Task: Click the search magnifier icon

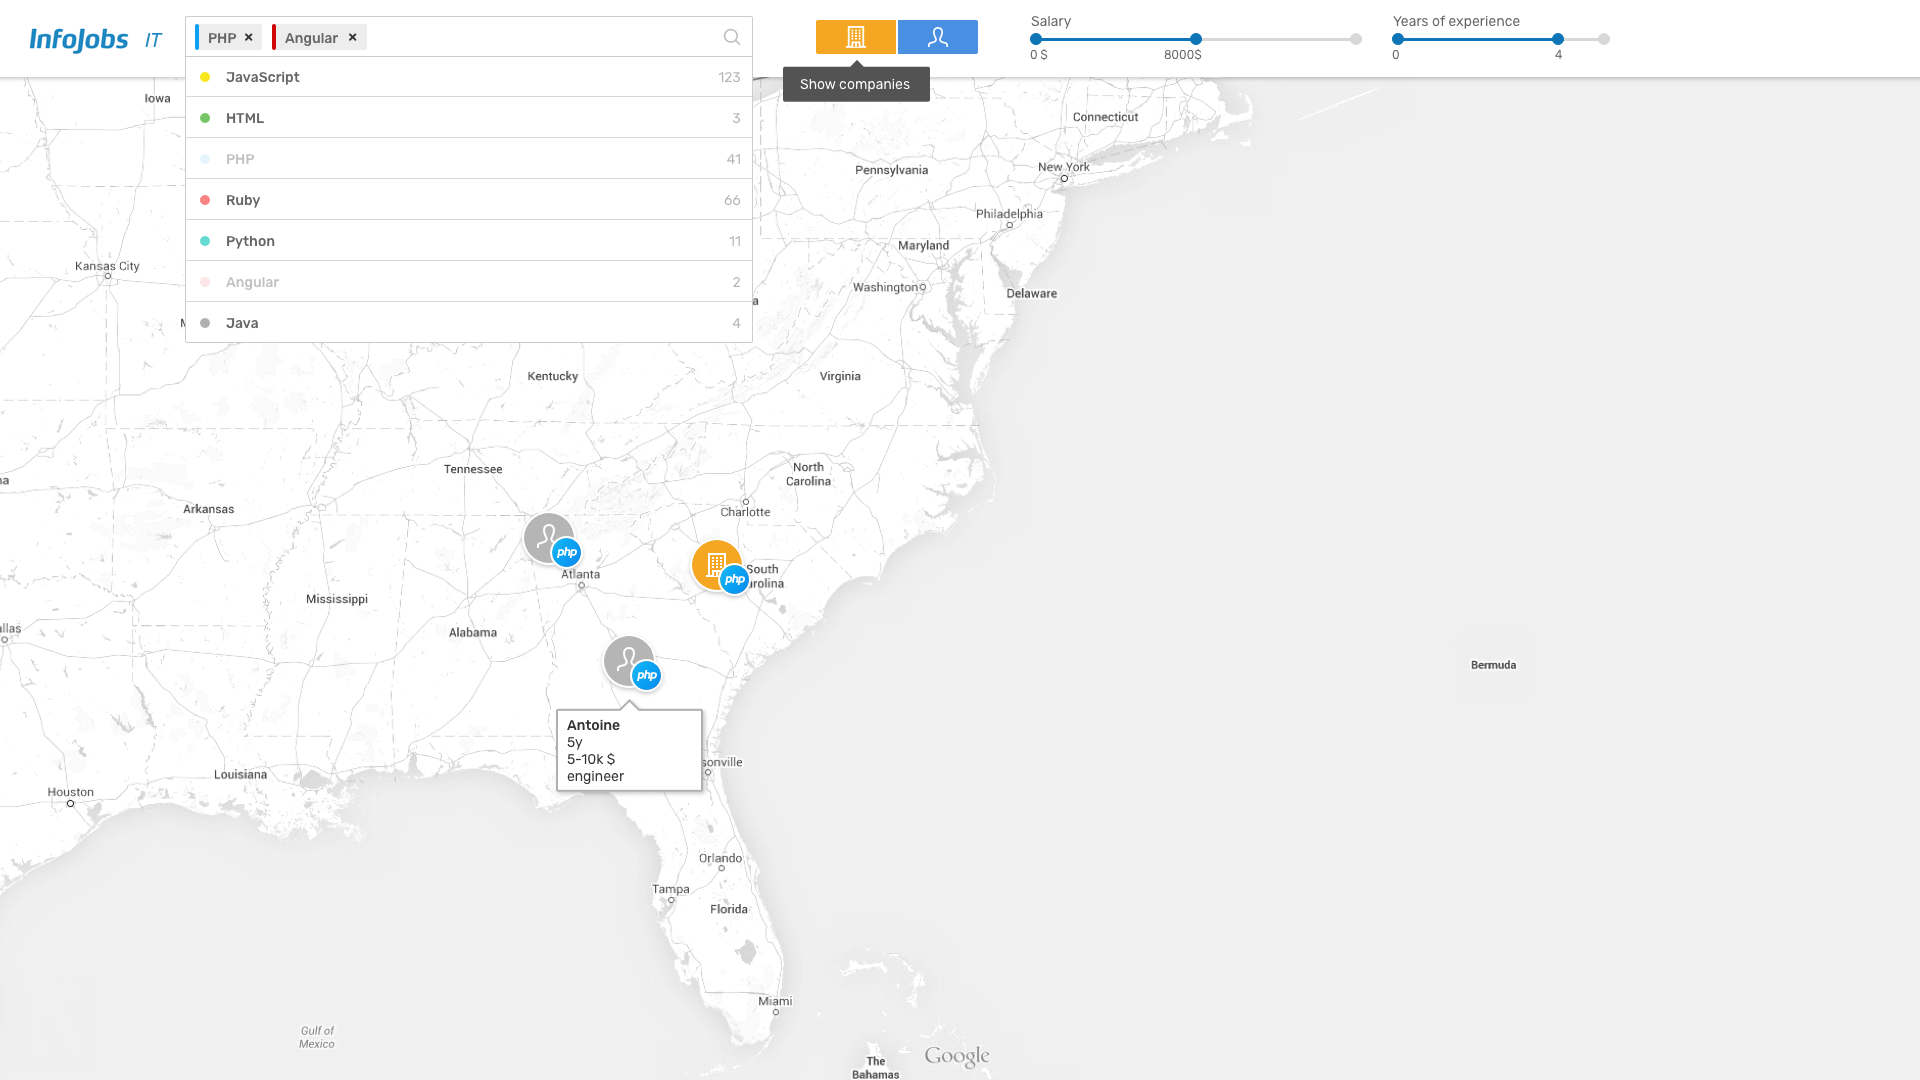Action: (x=732, y=37)
